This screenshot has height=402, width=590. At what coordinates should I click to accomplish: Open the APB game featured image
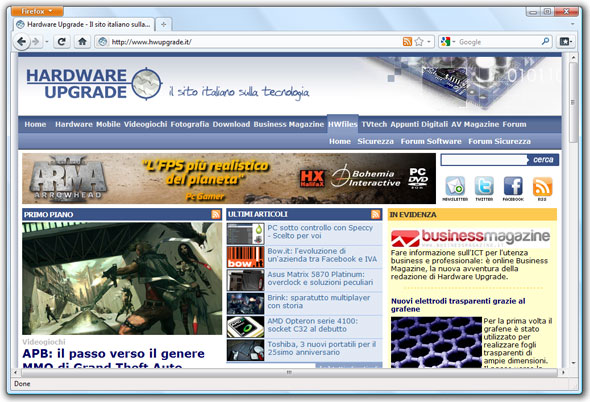coord(122,279)
